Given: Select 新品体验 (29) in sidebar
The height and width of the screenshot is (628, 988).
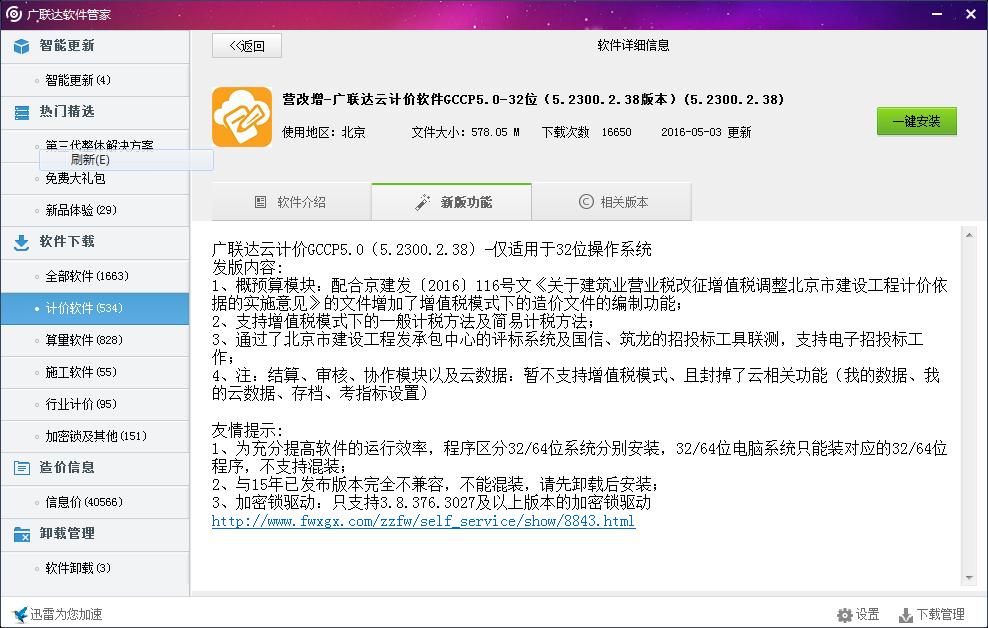Looking at the screenshot, I should click(x=95, y=210).
